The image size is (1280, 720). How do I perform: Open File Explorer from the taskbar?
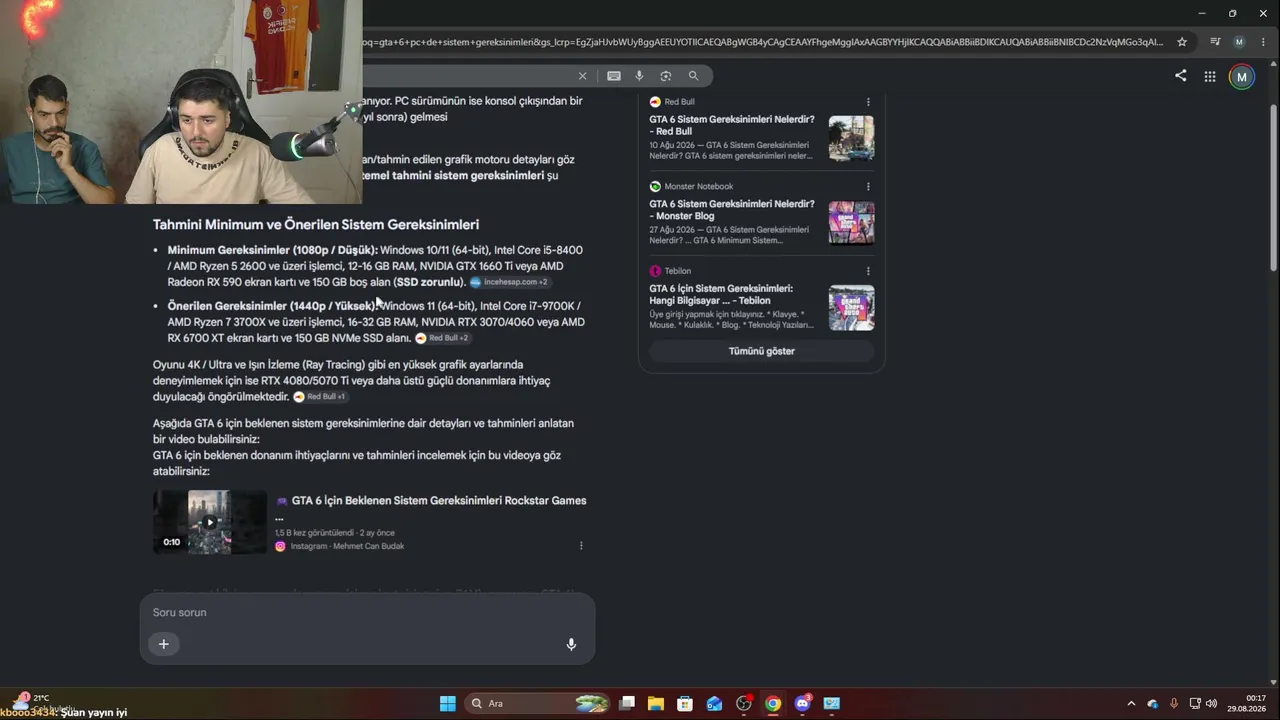tap(656, 703)
